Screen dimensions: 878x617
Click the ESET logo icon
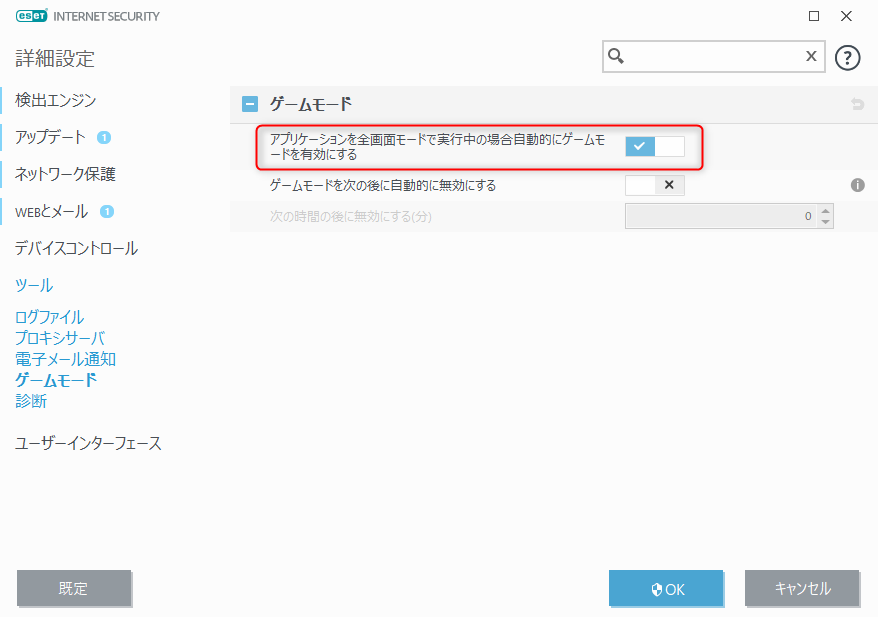click(x=31, y=15)
